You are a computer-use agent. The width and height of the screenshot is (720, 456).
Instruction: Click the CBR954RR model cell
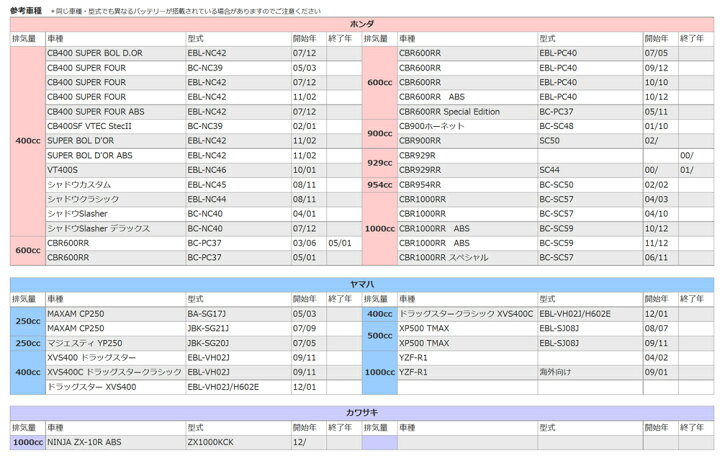coord(467,185)
